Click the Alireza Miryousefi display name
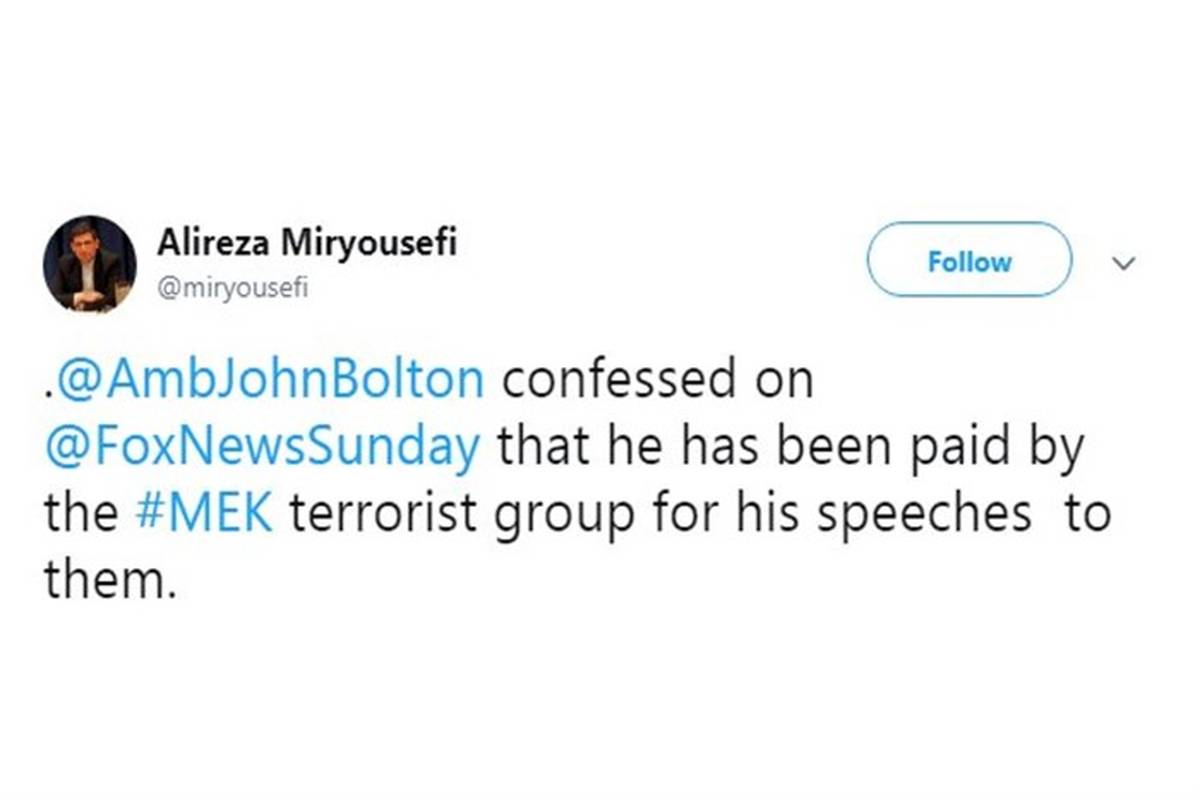The height and width of the screenshot is (799, 1200). (307, 243)
